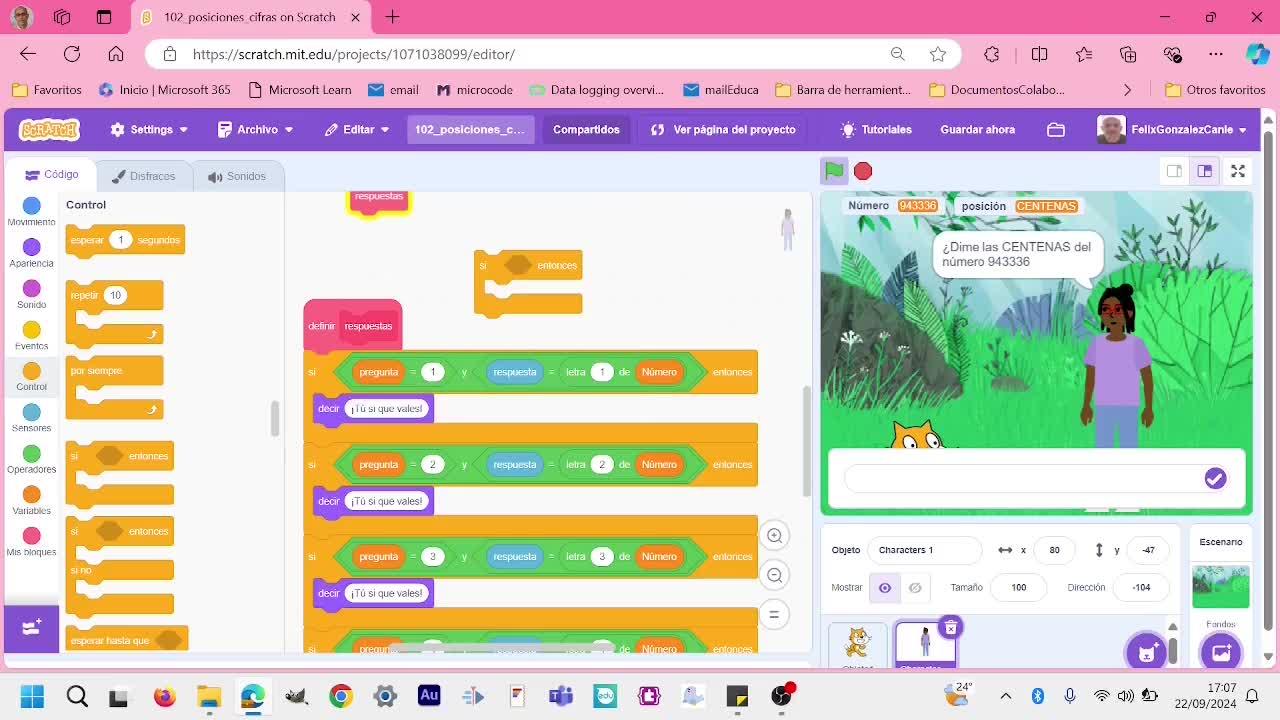Open the choose a backdrop button
Image resolution: width=1280 pixels, height=720 pixels.
[1221, 652]
